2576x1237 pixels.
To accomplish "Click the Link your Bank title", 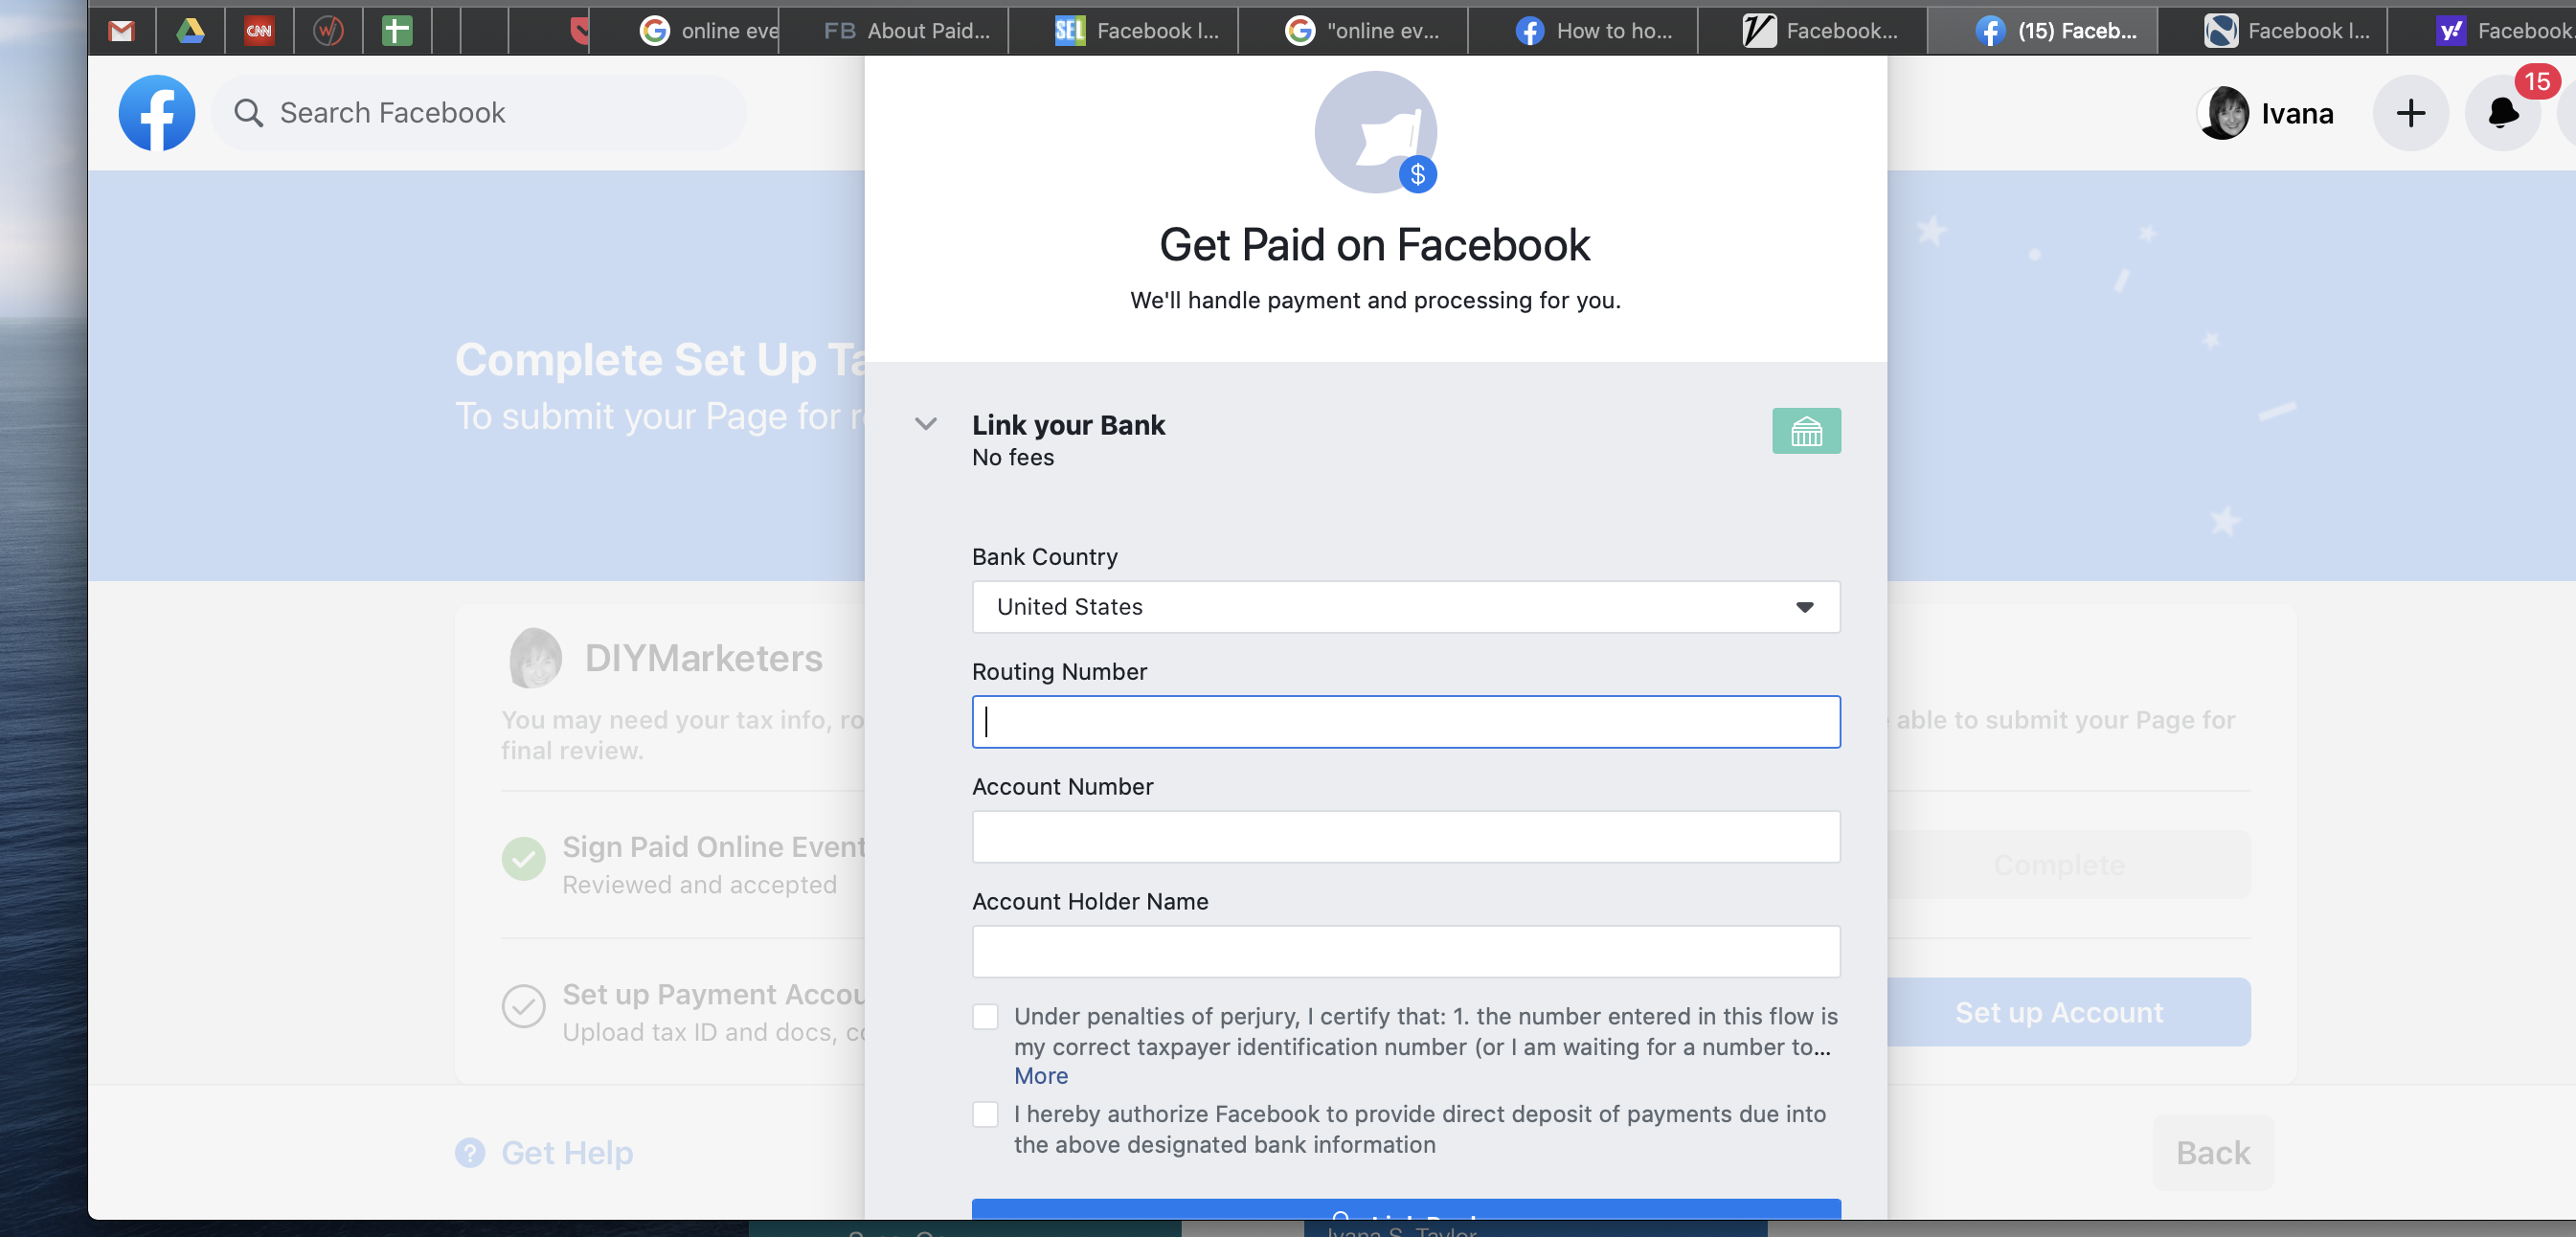I will (x=1069, y=425).
